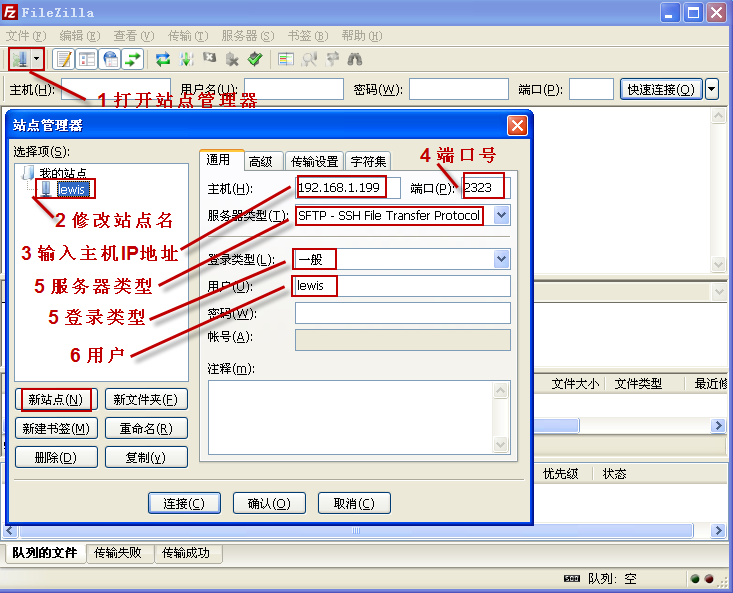The width and height of the screenshot is (733, 593).
Task: Click the refresh file lists icon
Action: (163, 59)
